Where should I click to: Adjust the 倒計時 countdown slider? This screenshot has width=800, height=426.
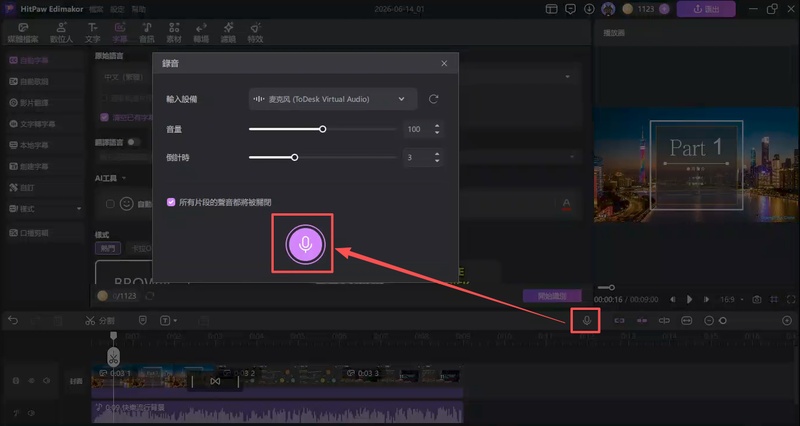pos(294,157)
